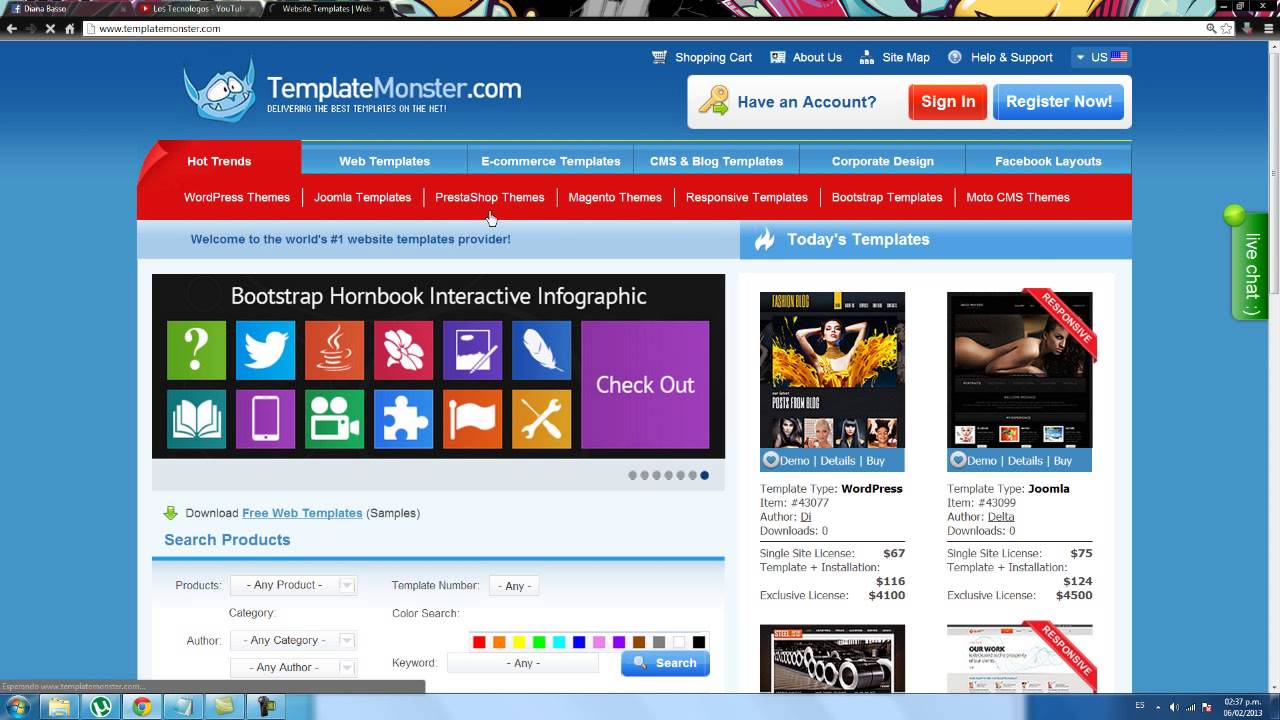The height and width of the screenshot is (720, 1280).
Task: Open File Explorer from the taskbar
Action: pyautogui.click(x=60, y=706)
